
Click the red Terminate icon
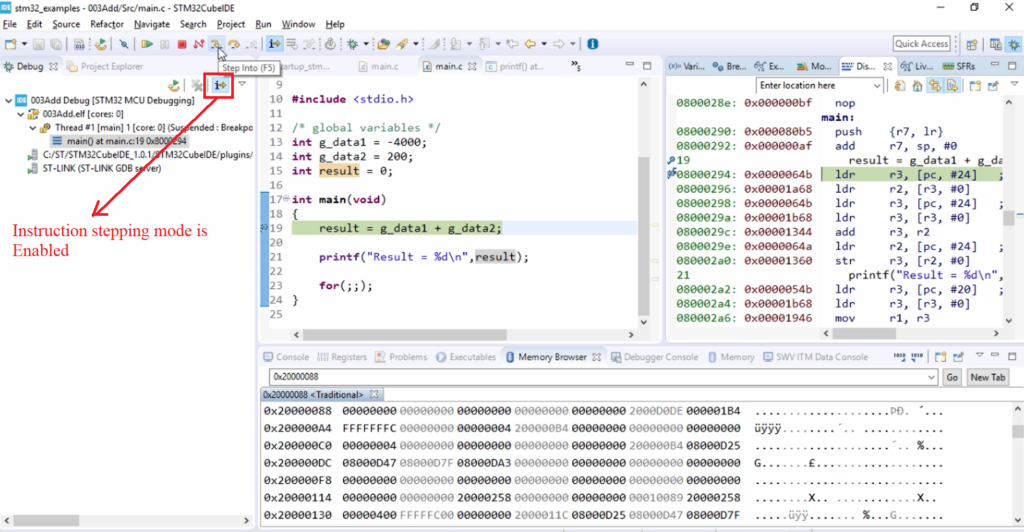click(182, 44)
